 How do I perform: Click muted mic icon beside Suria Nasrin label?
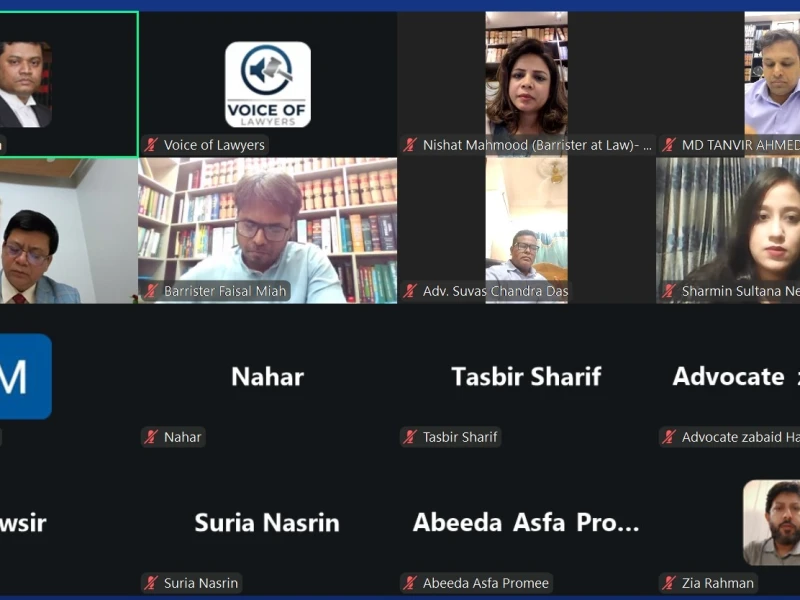(151, 583)
